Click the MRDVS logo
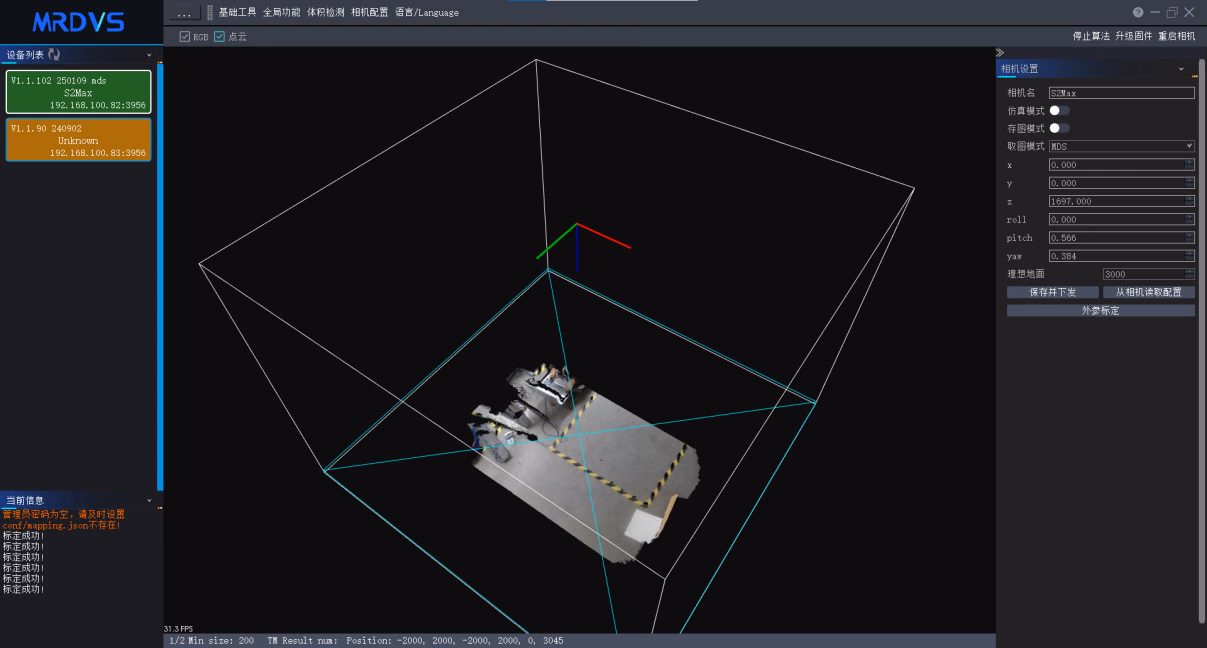Image resolution: width=1207 pixels, height=648 pixels. (79, 21)
